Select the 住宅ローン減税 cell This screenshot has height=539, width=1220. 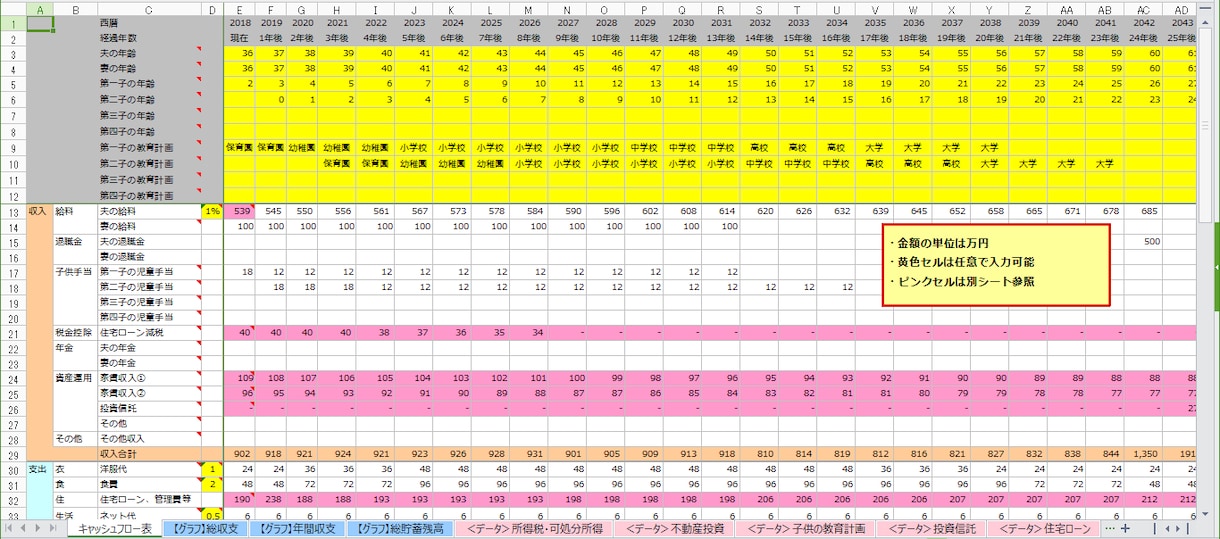[148, 332]
